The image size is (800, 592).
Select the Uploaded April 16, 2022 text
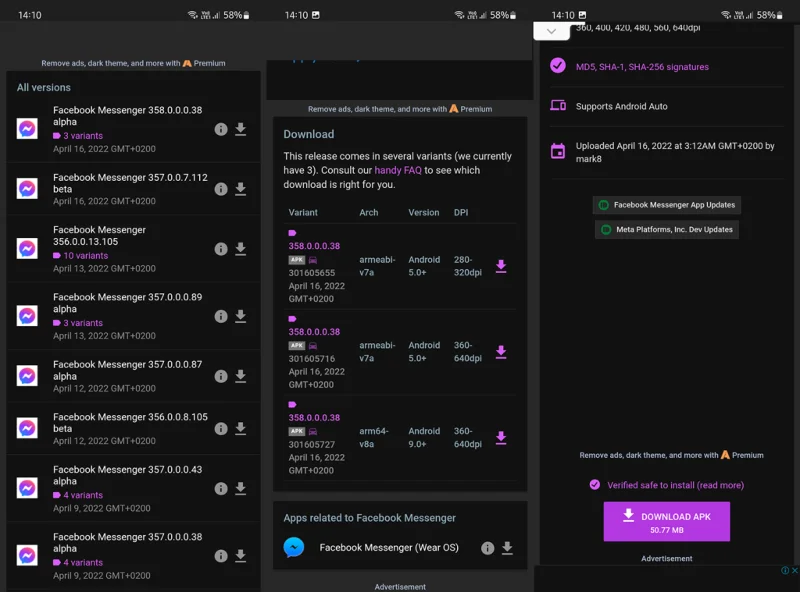[x=675, y=152]
